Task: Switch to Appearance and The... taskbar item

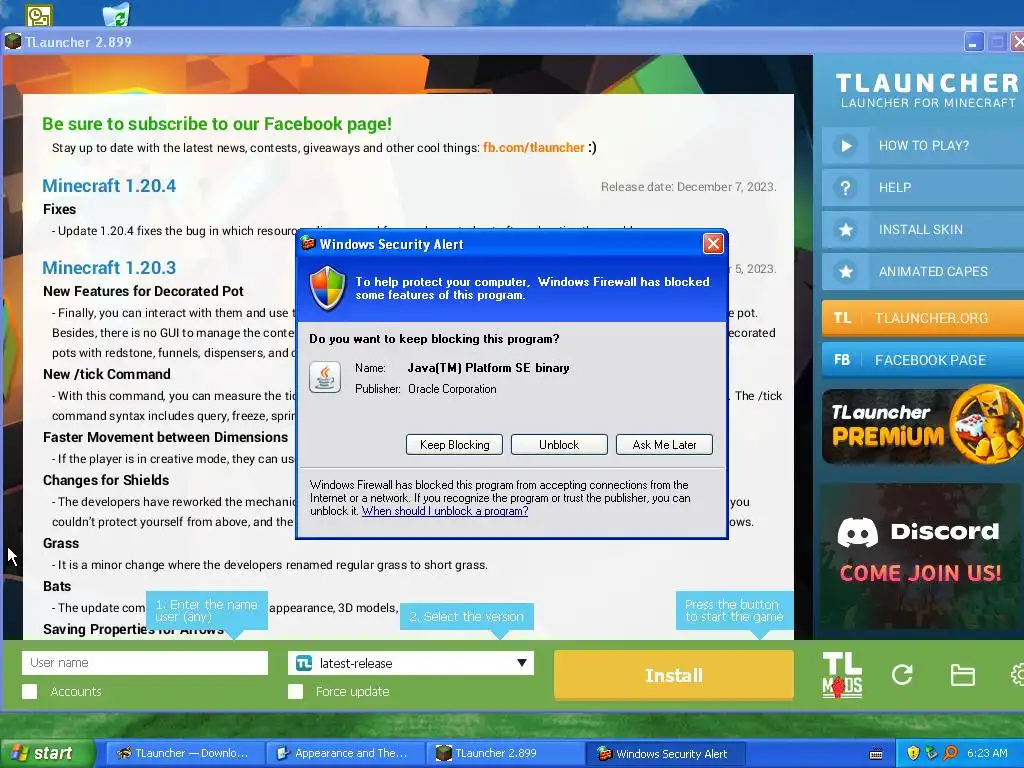Action: (344, 753)
